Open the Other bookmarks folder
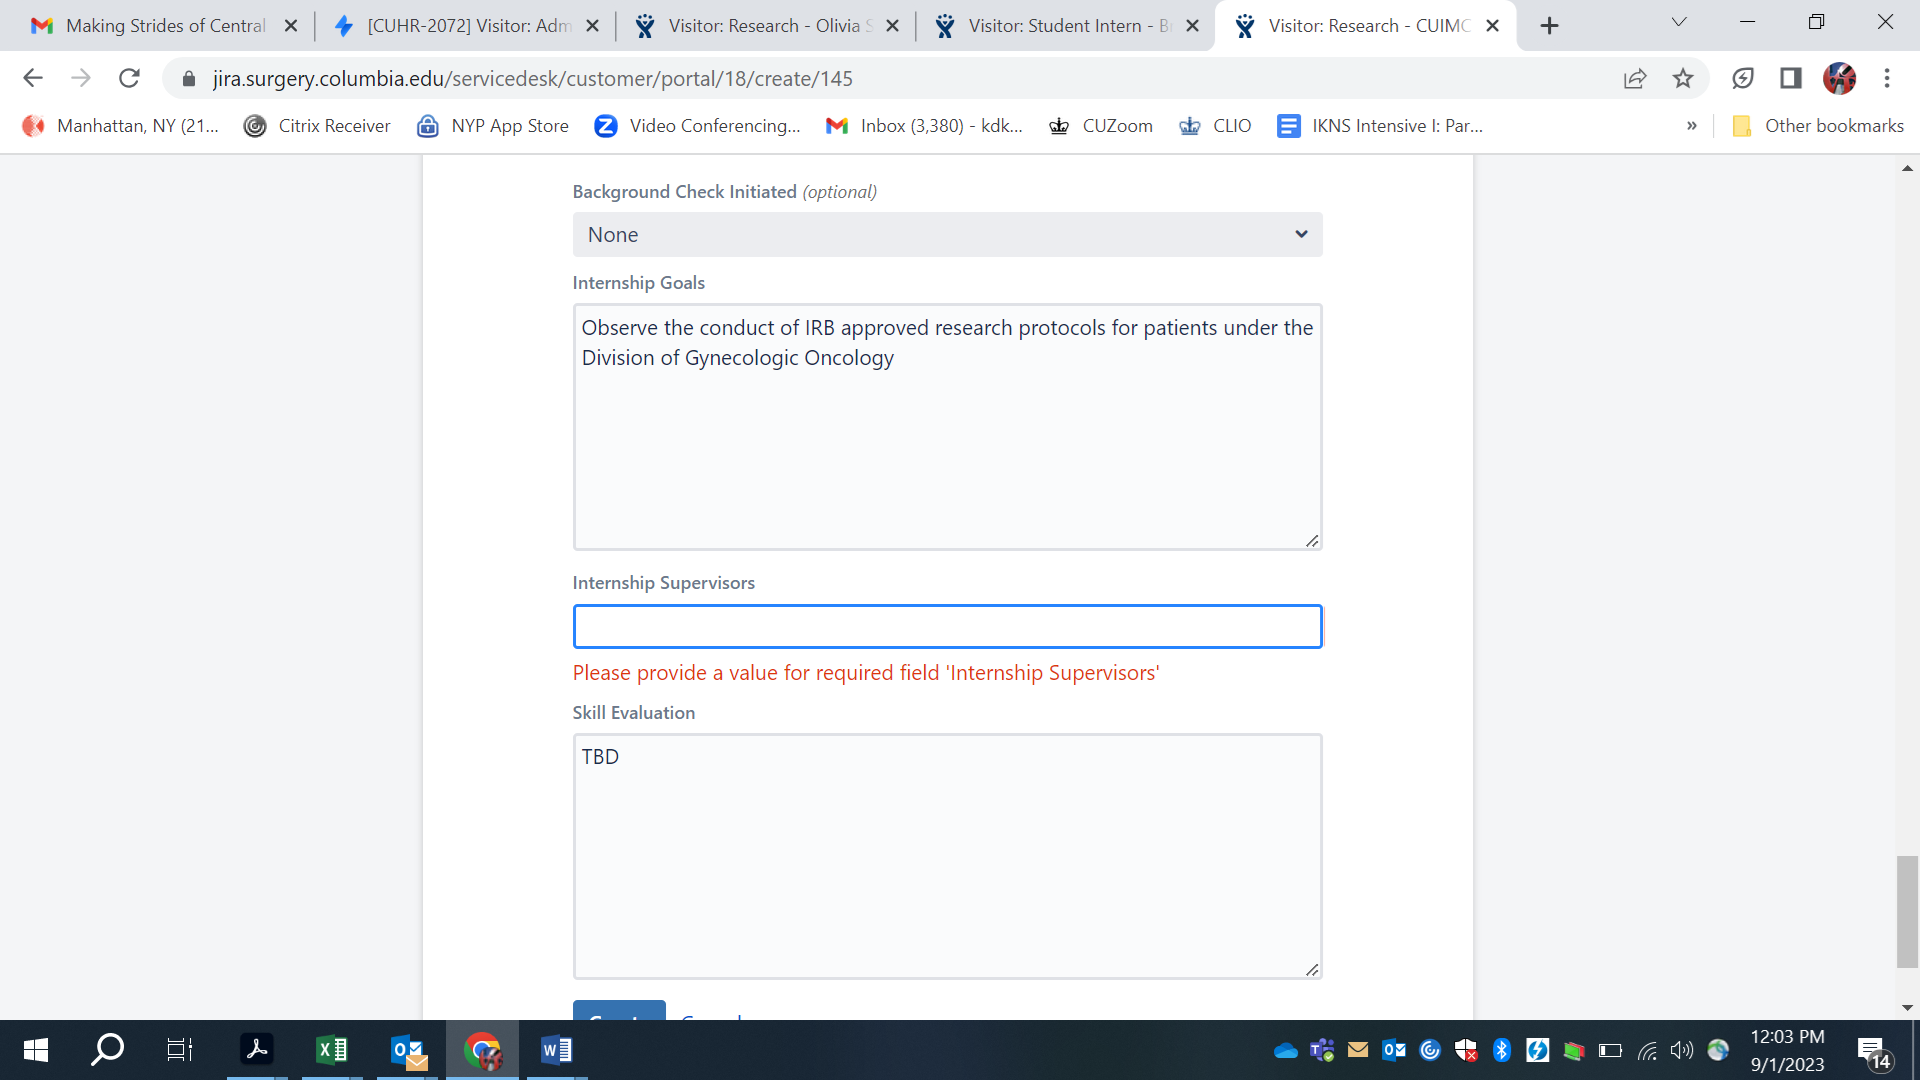This screenshot has width=1920, height=1080. pyautogui.click(x=1818, y=126)
